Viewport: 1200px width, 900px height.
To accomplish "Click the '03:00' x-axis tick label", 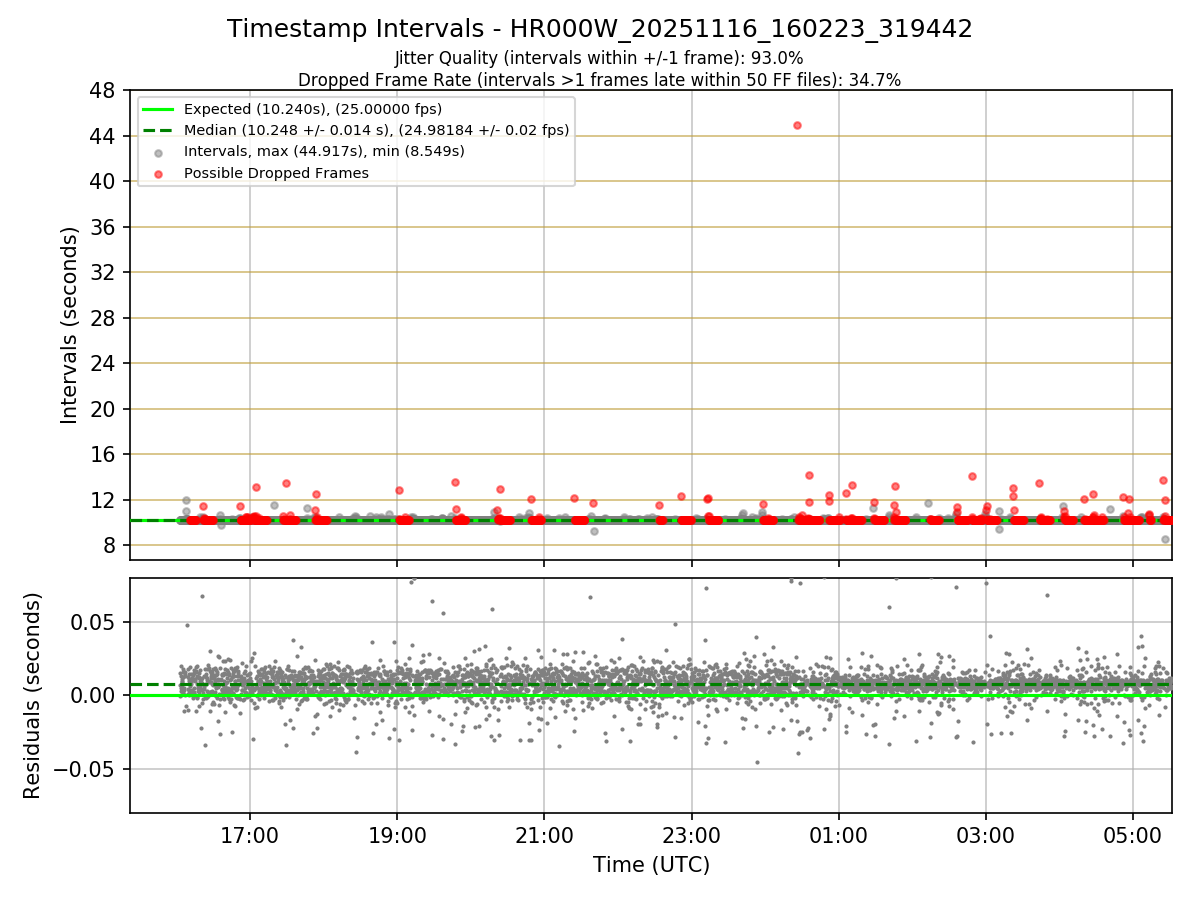I will [x=986, y=834].
